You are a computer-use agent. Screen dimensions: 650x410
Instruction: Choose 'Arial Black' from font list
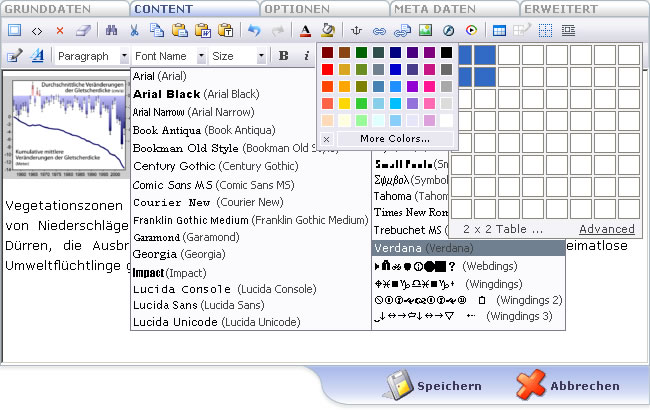[x=196, y=94]
